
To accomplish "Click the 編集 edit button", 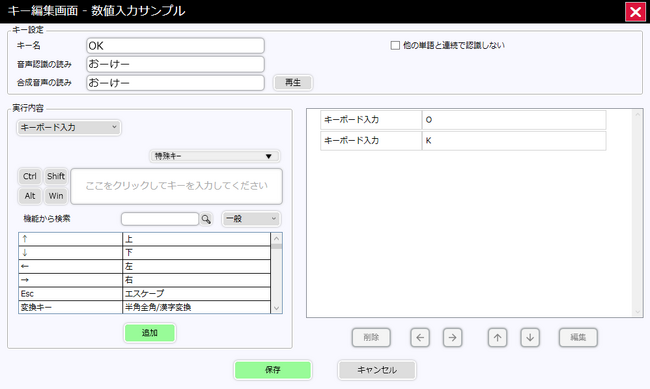I will (x=578, y=338).
